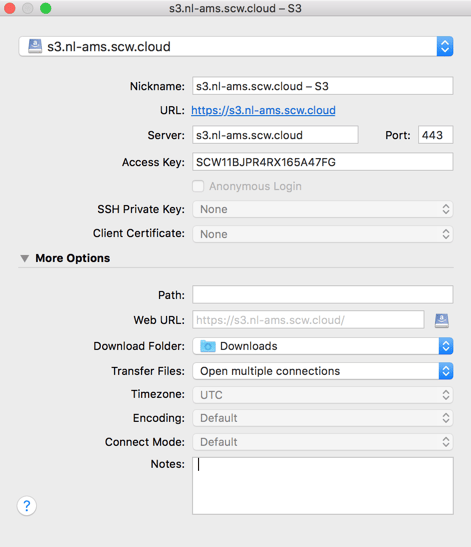The width and height of the screenshot is (471, 547).
Task: Open the Connect Mode dropdown
Action: pos(323,442)
